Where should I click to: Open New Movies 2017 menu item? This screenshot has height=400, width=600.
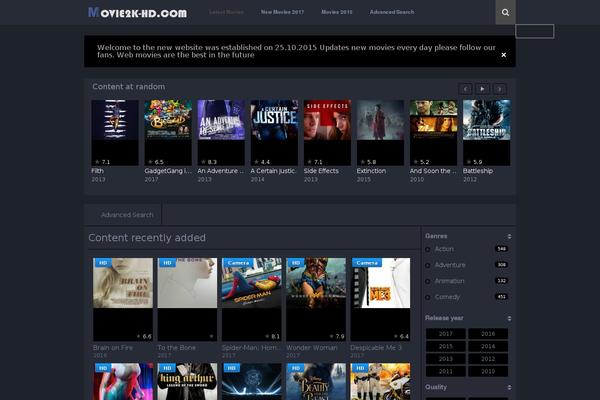[282, 12]
